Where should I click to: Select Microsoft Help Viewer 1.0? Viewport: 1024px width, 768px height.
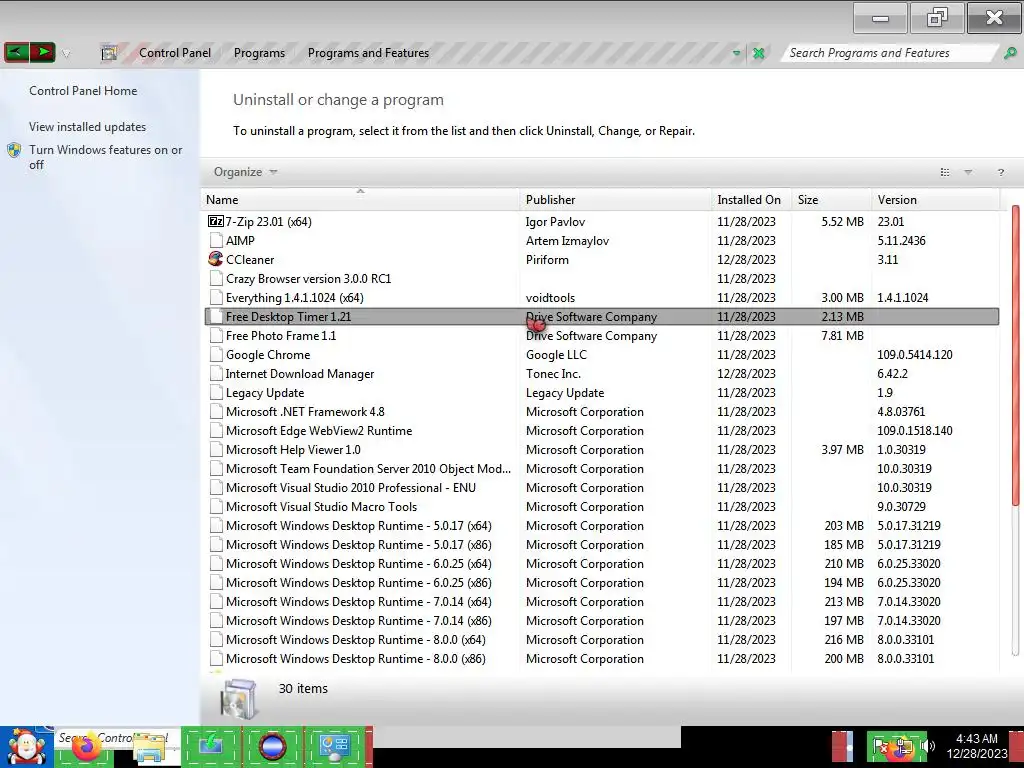click(x=293, y=450)
